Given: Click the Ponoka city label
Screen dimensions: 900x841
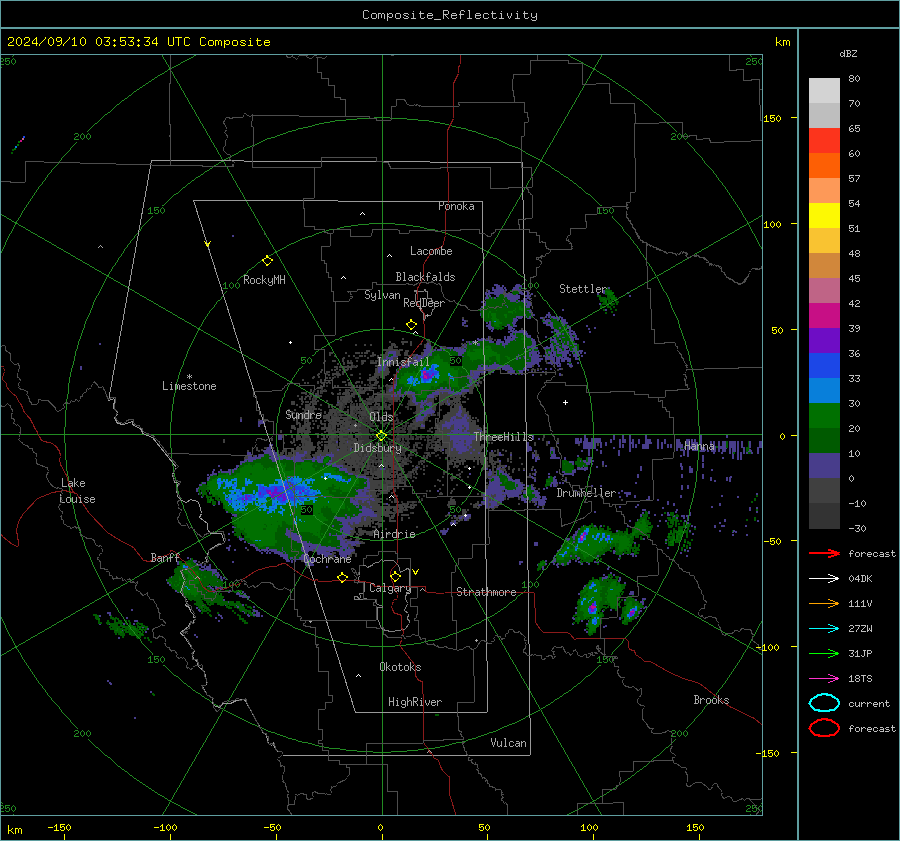Looking at the screenshot, I should (456, 206).
